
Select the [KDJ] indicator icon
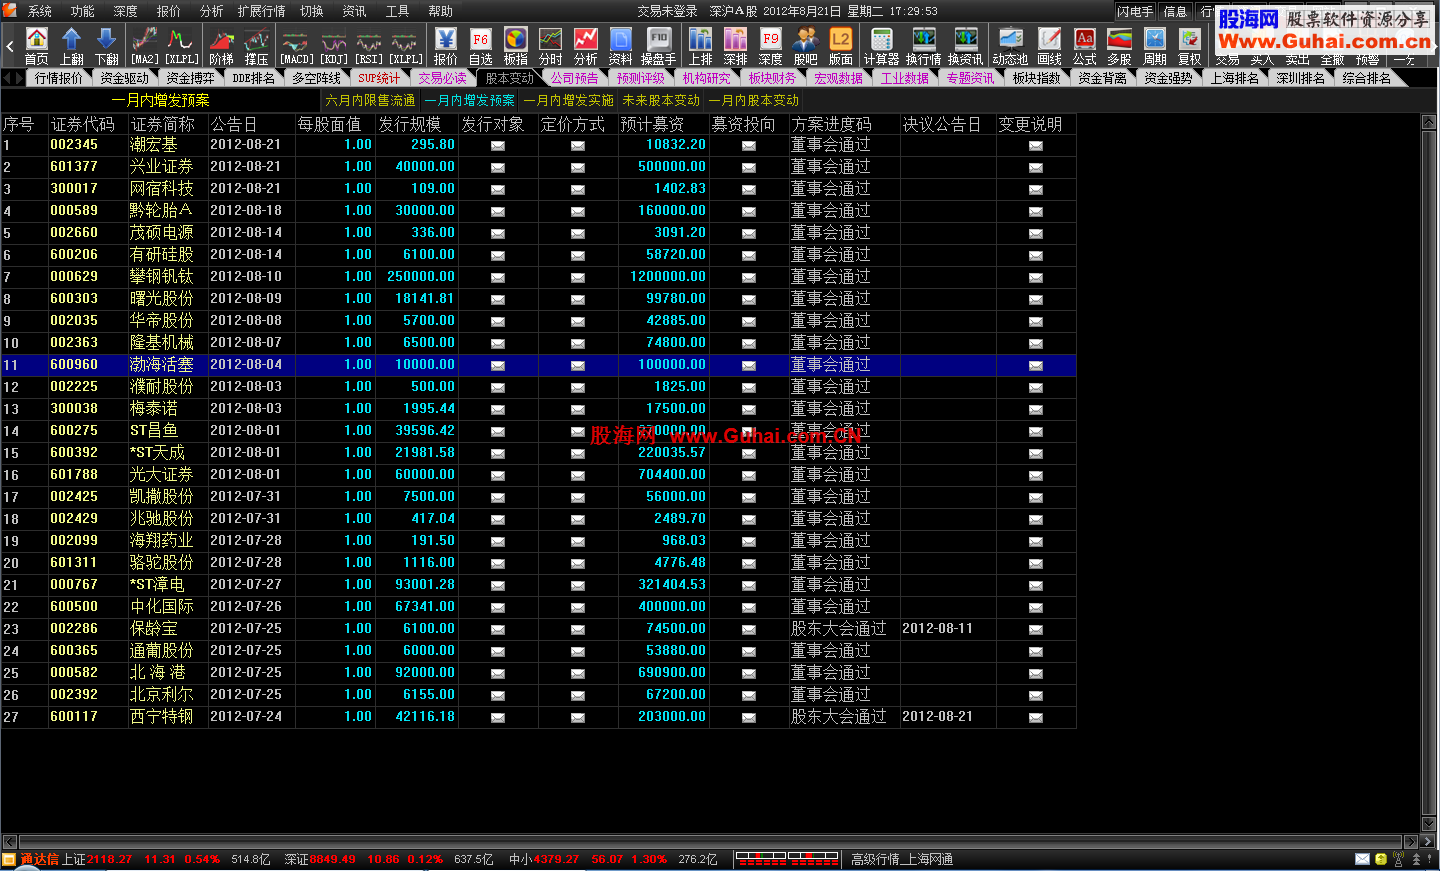click(x=334, y=46)
